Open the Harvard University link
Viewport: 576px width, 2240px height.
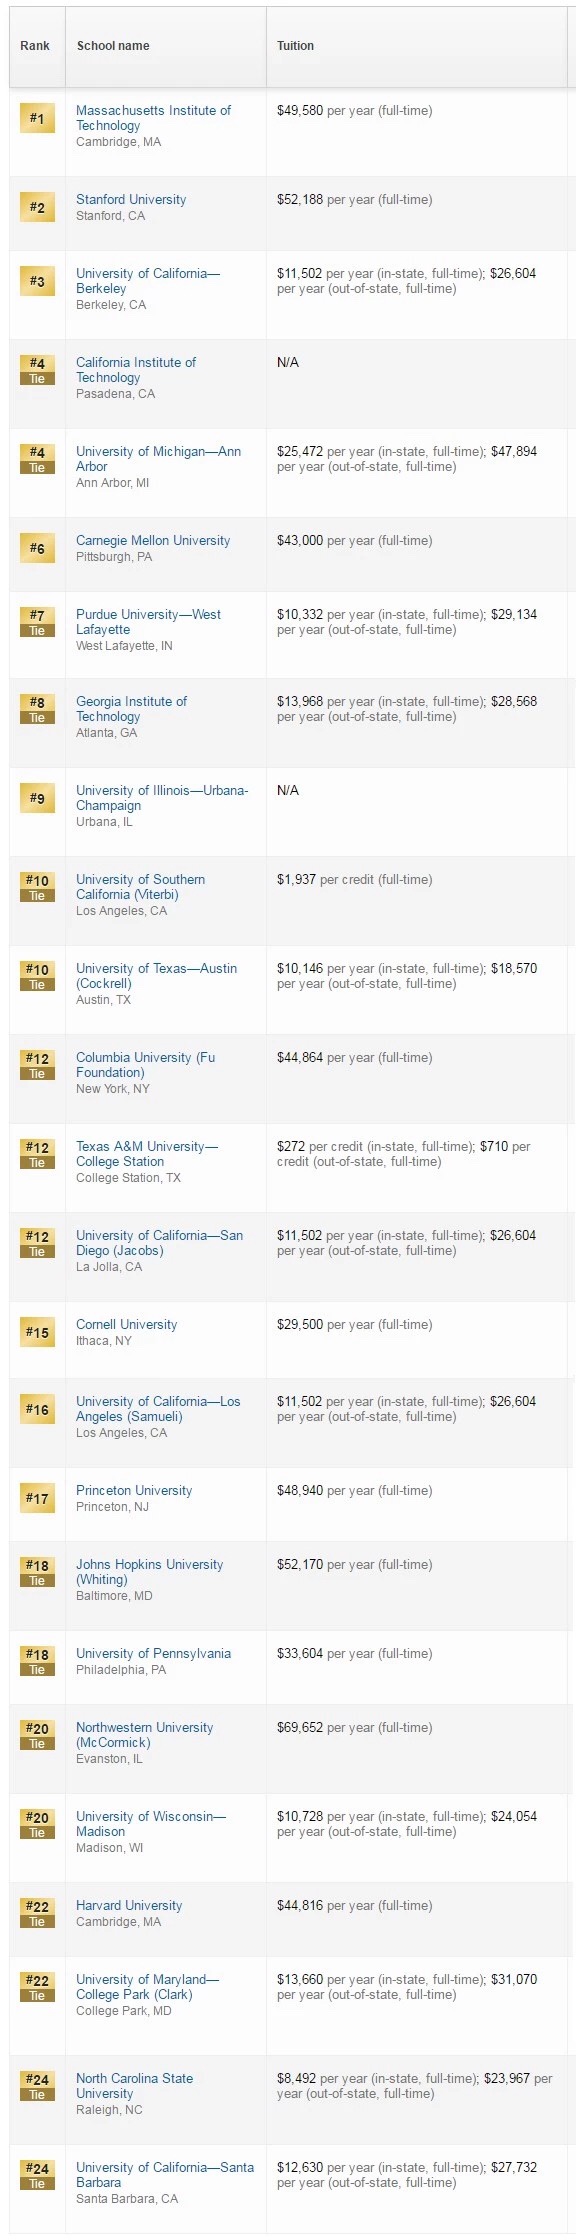(129, 1905)
